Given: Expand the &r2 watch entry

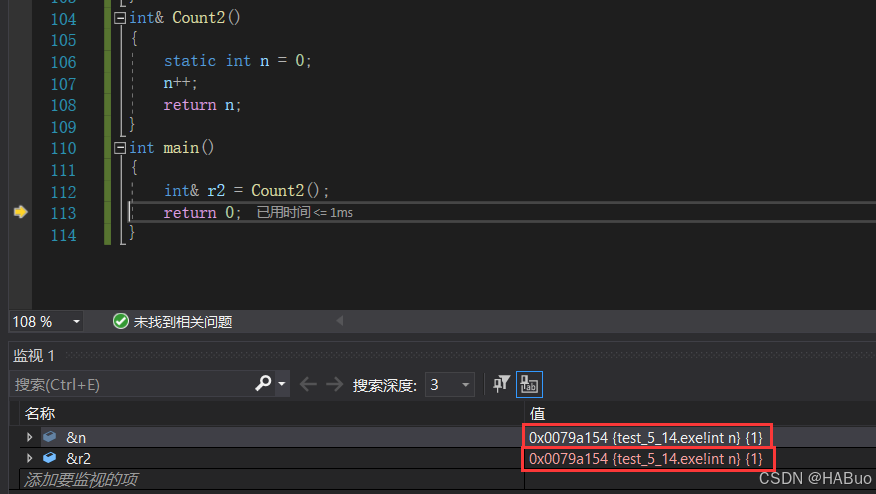Looking at the screenshot, I should point(30,458).
